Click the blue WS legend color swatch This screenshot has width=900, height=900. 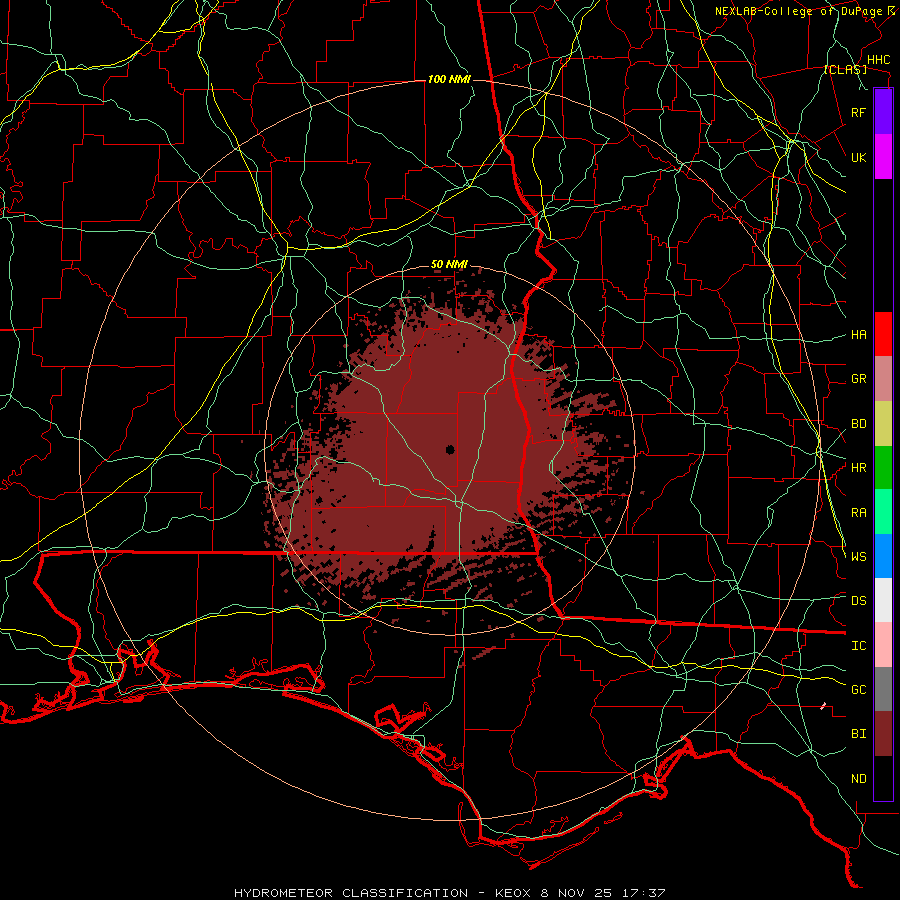coord(883,556)
